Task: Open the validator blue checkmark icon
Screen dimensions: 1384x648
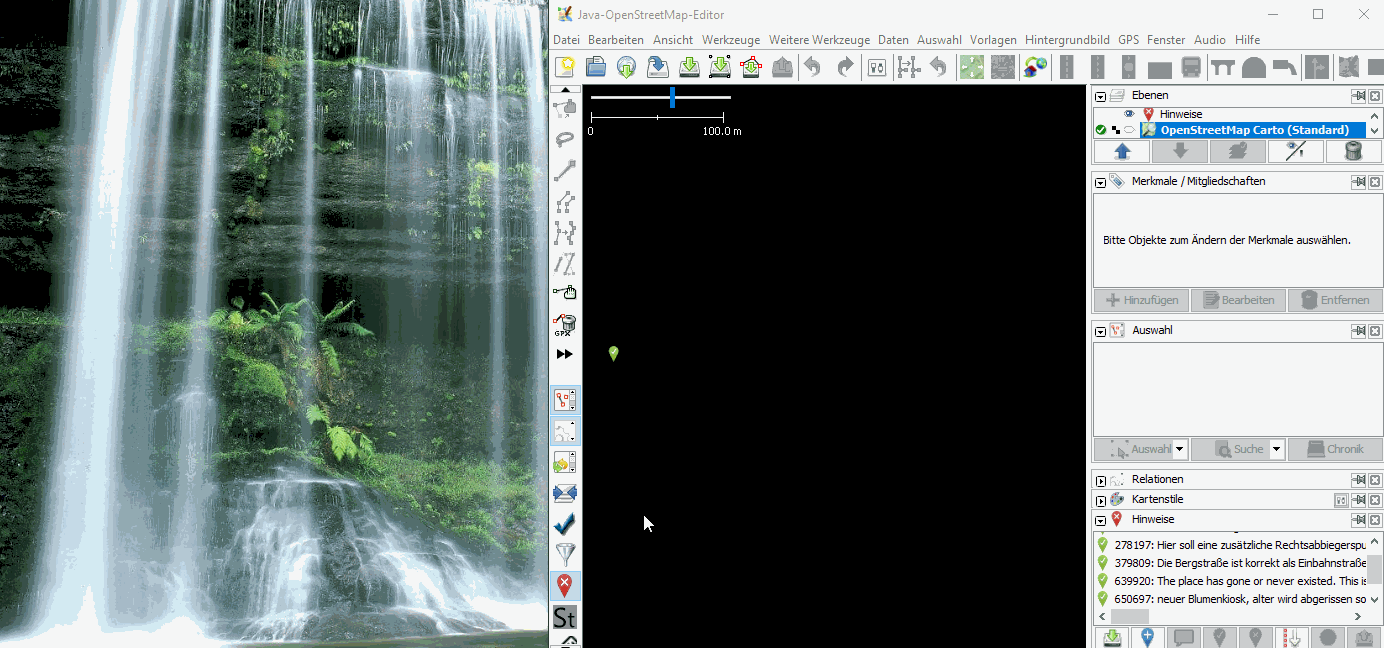Action: pyautogui.click(x=565, y=524)
